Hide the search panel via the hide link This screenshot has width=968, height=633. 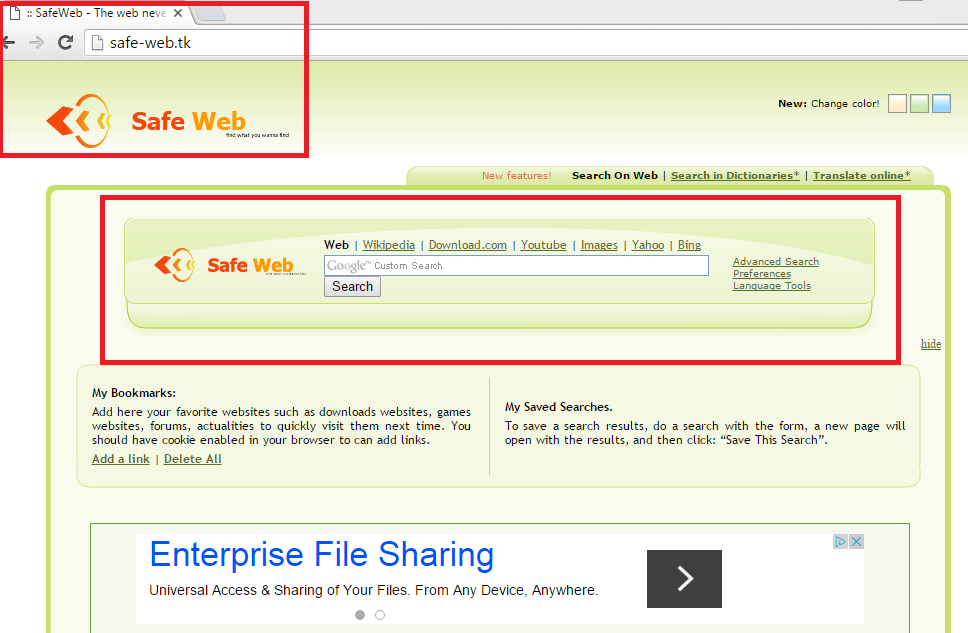[931, 344]
